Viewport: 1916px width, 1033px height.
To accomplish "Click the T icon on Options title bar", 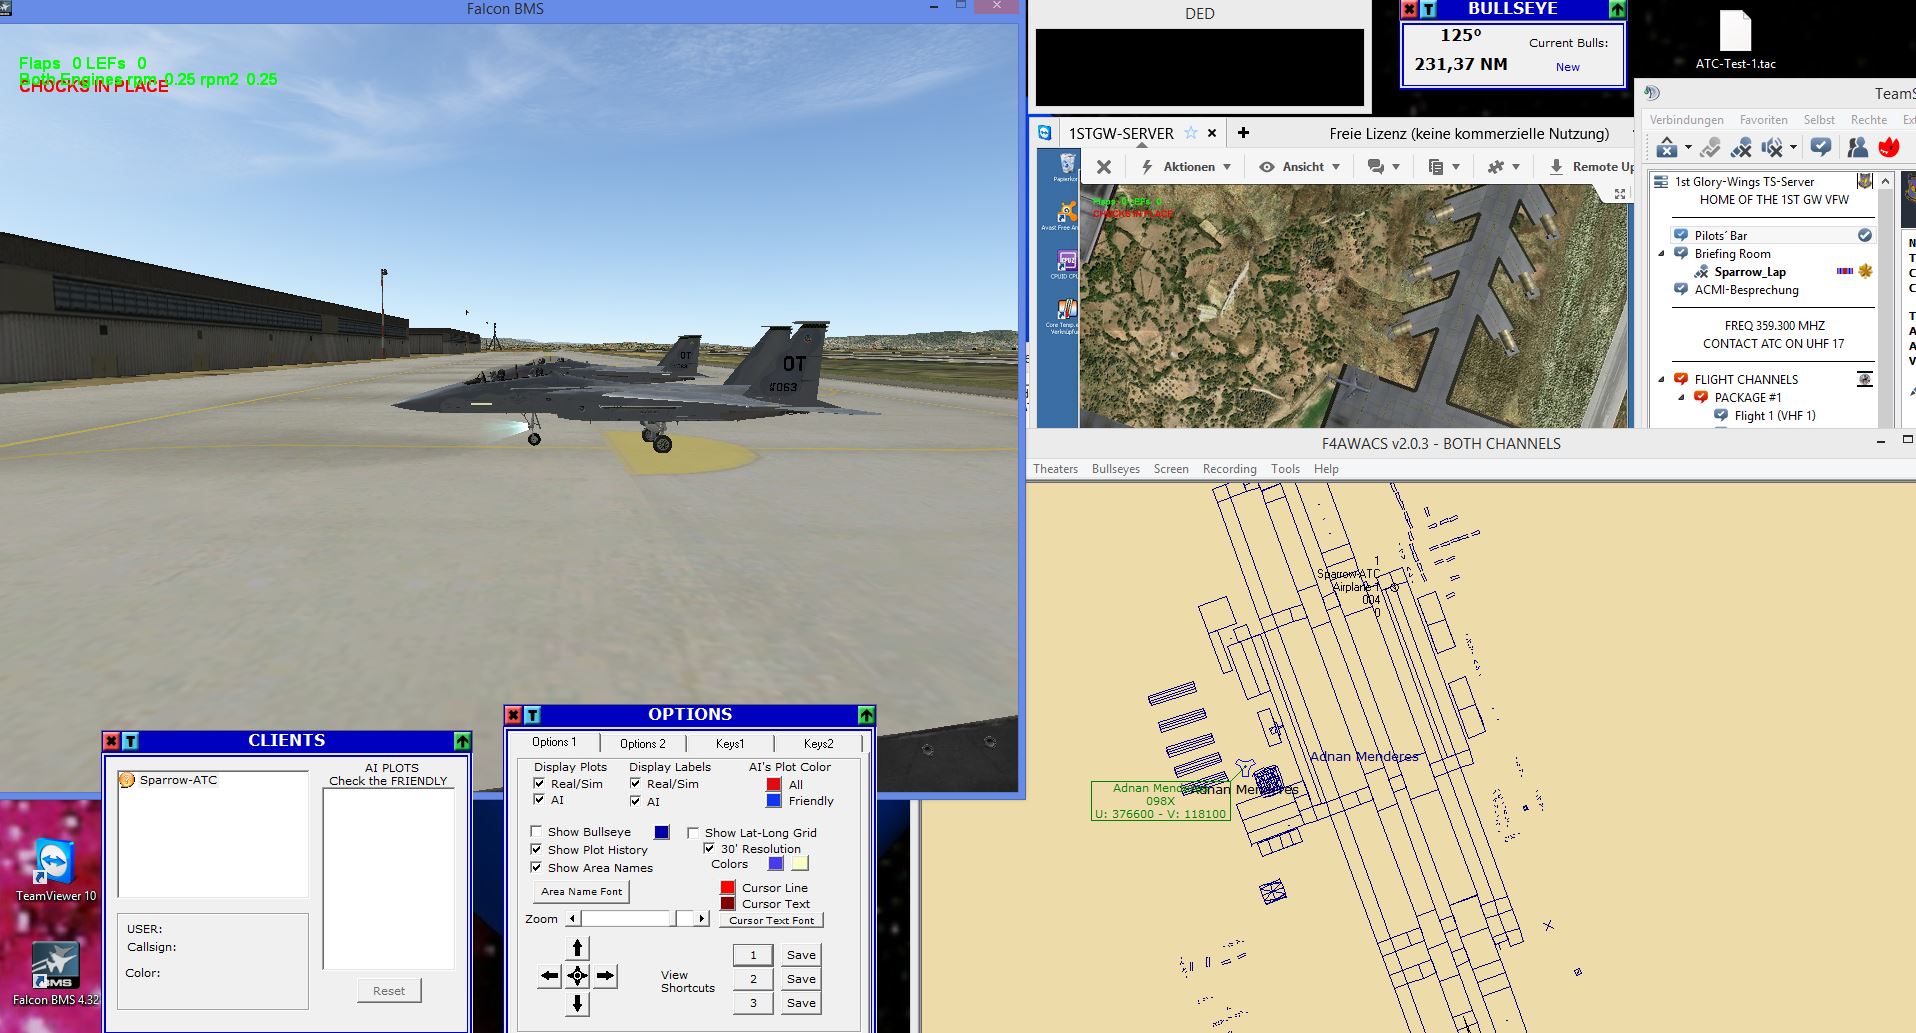I will coord(532,715).
